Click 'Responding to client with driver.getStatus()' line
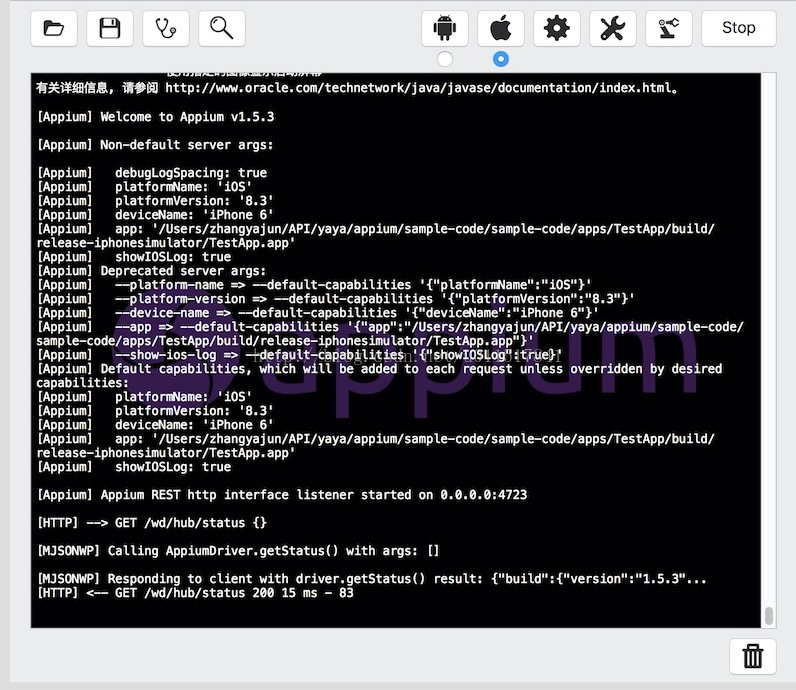Viewport: 796px width, 690px height. 372,579
